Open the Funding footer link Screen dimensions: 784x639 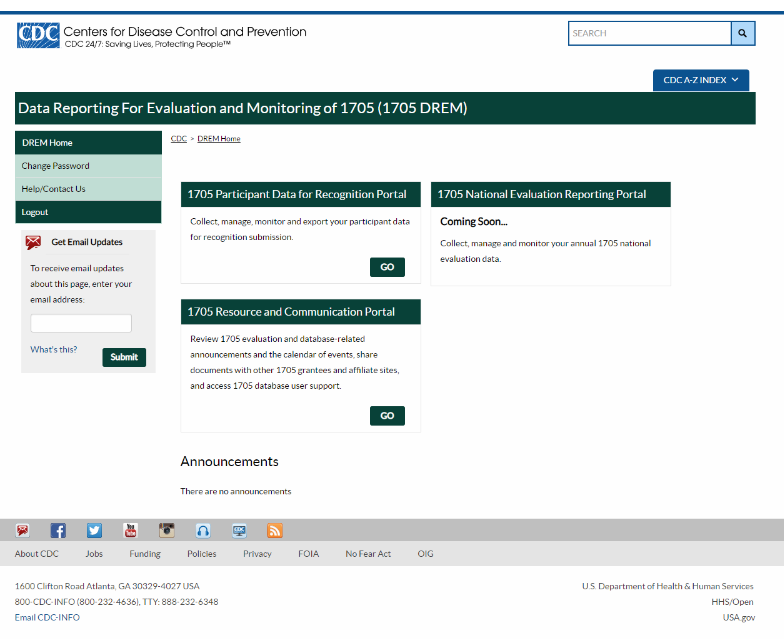145,554
